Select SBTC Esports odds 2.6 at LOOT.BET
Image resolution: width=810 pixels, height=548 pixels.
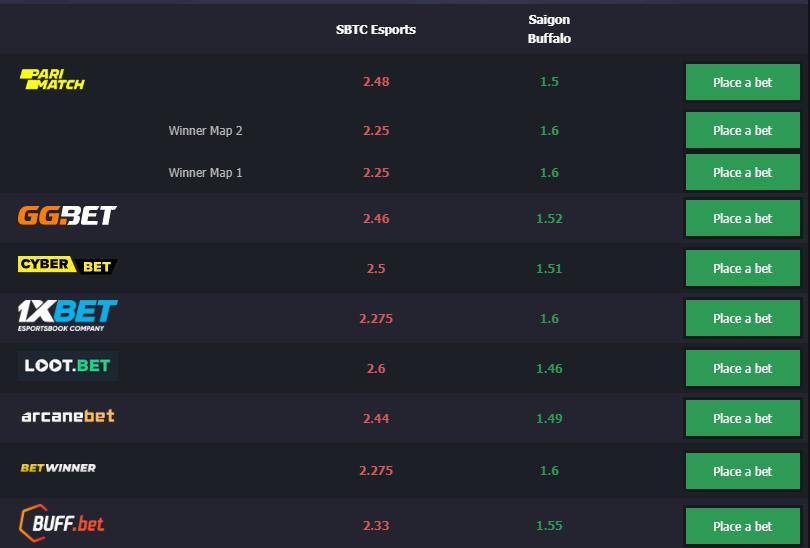376,368
